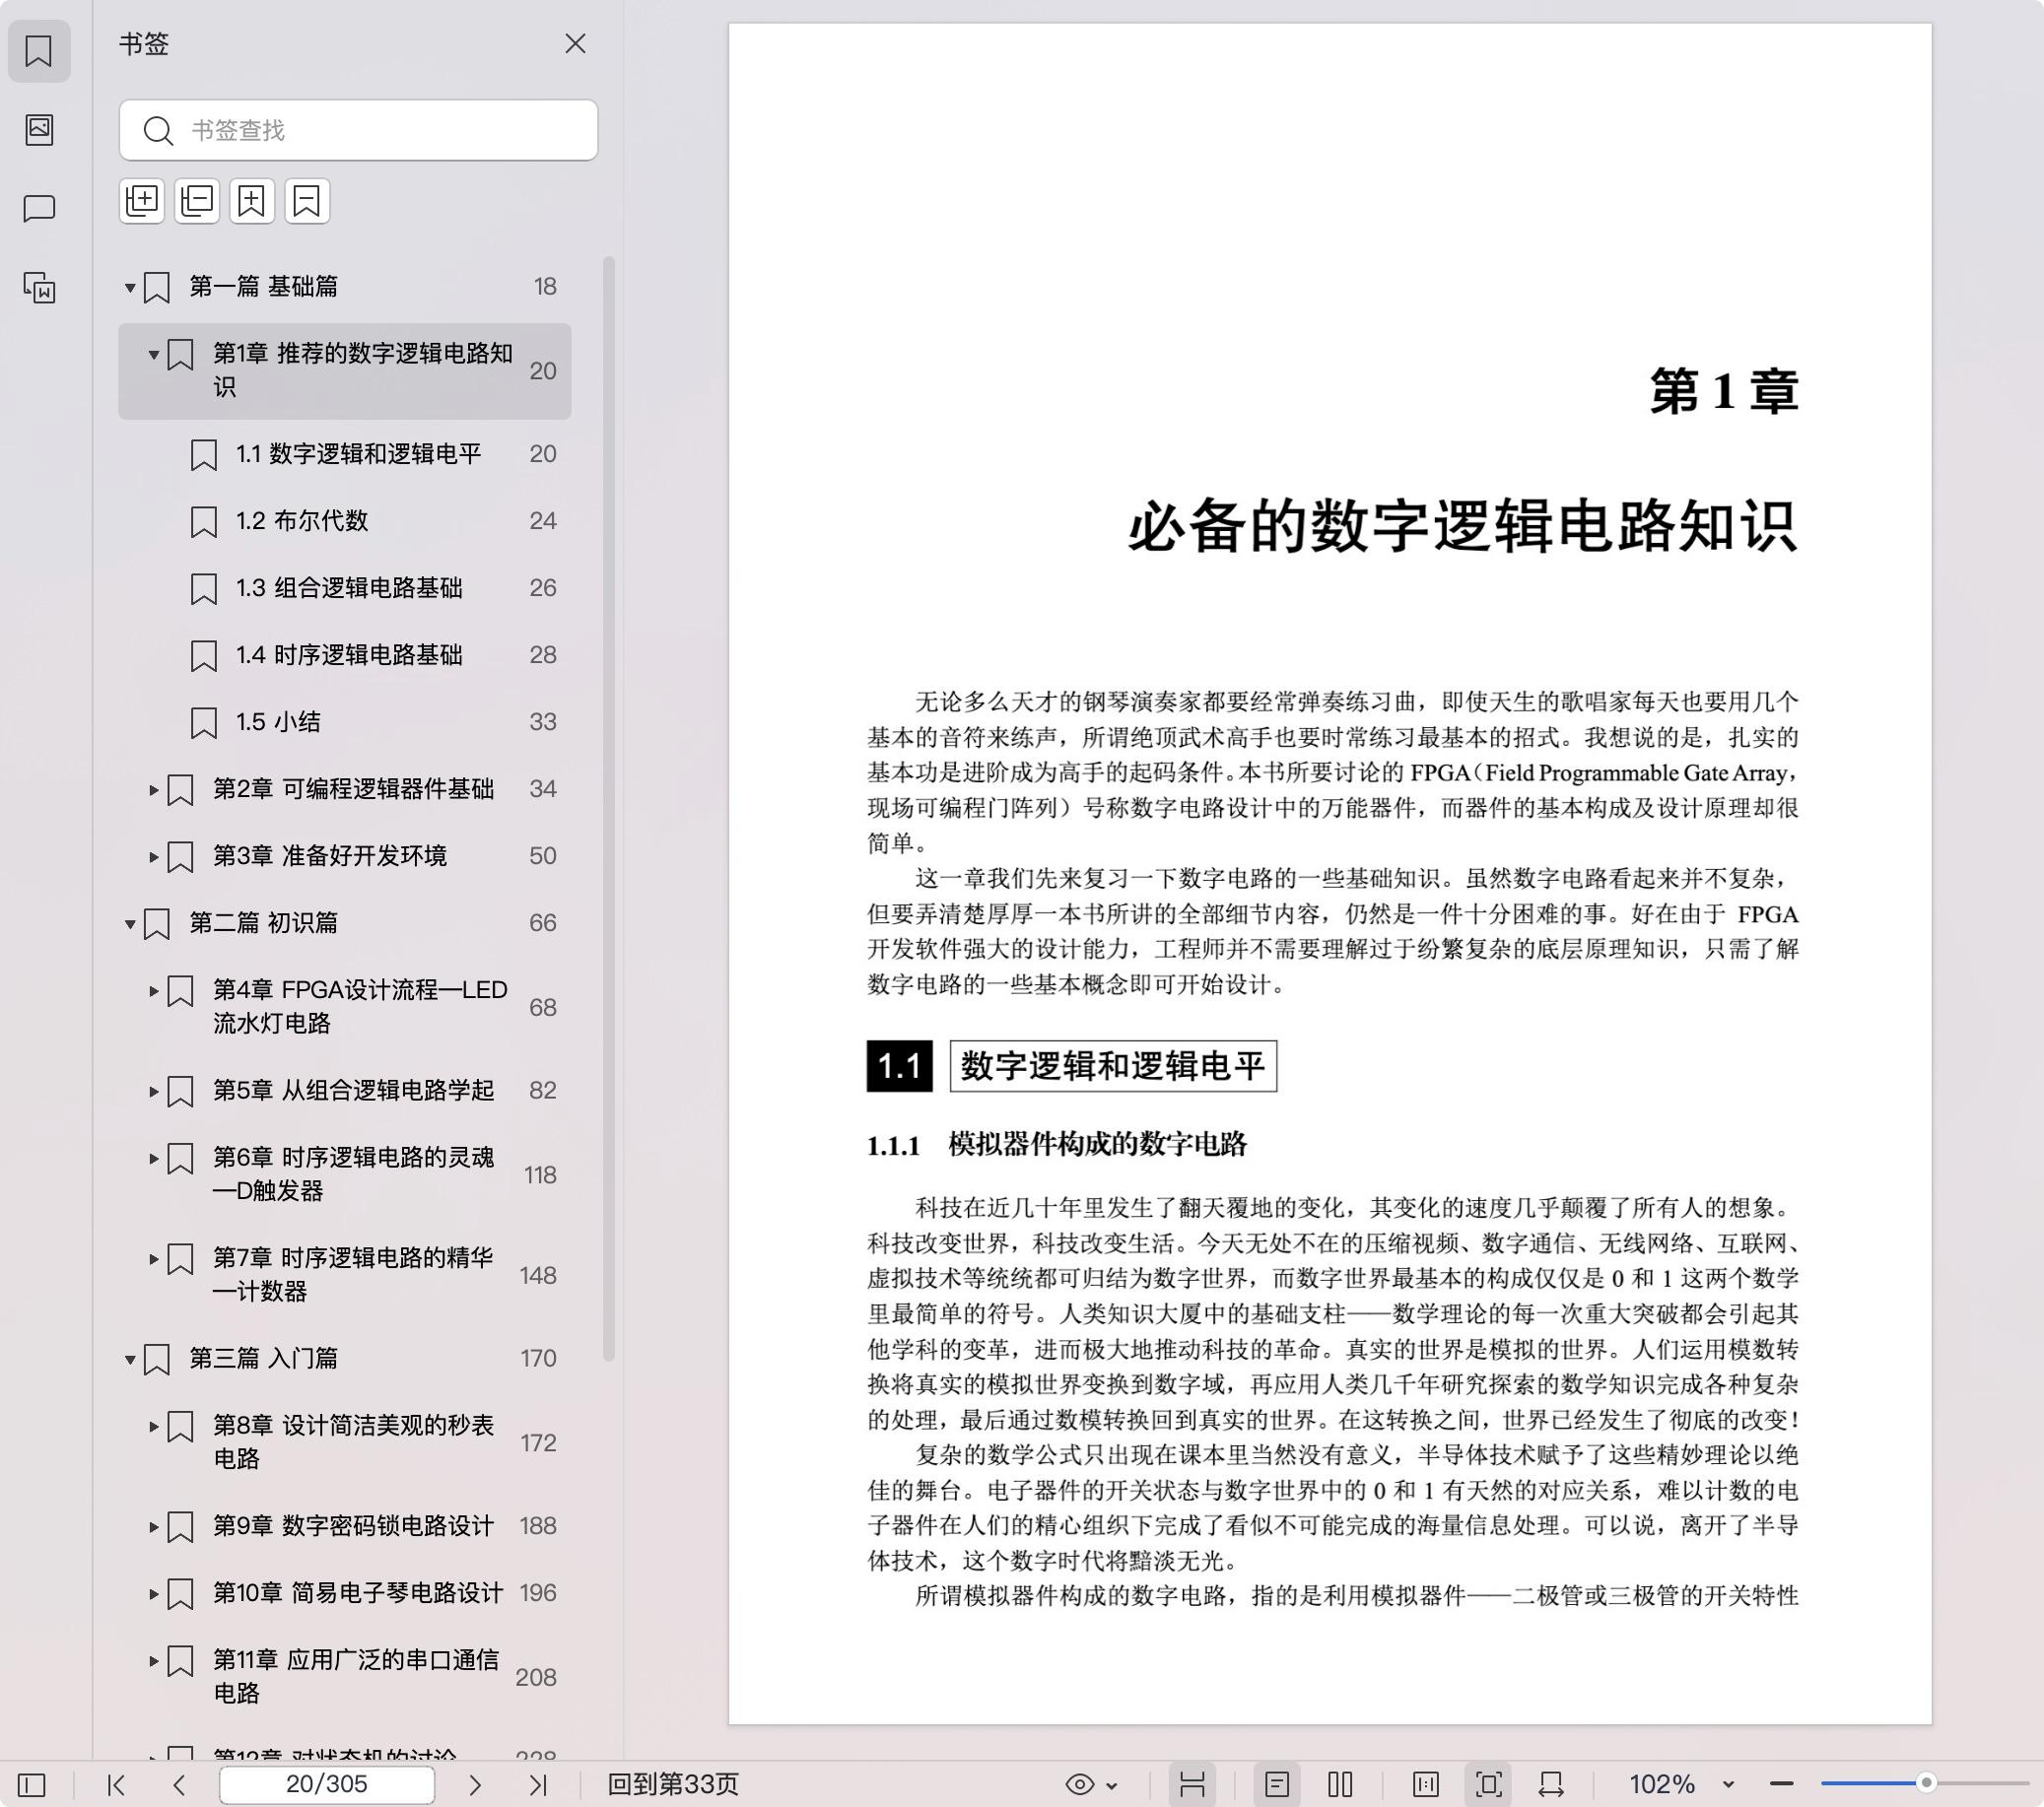The width and height of the screenshot is (2044, 1807).
Task: Add a new bookmark with the add-bookmark icon
Action: [252, 201]
